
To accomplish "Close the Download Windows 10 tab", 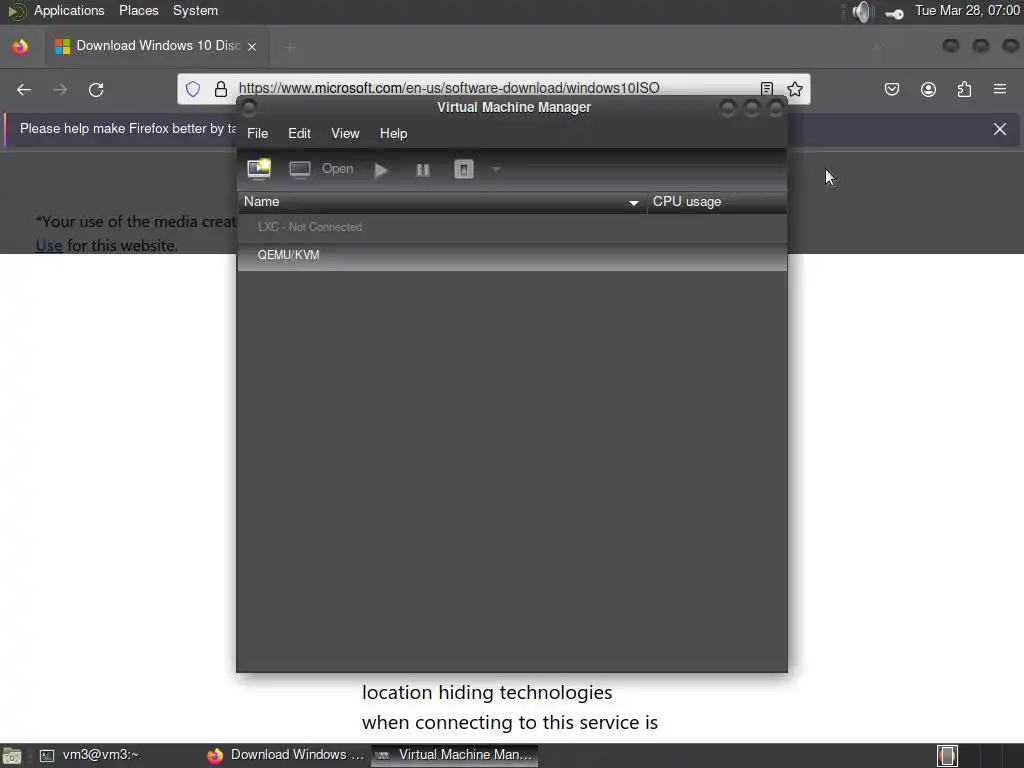I will tap(252, 46).
